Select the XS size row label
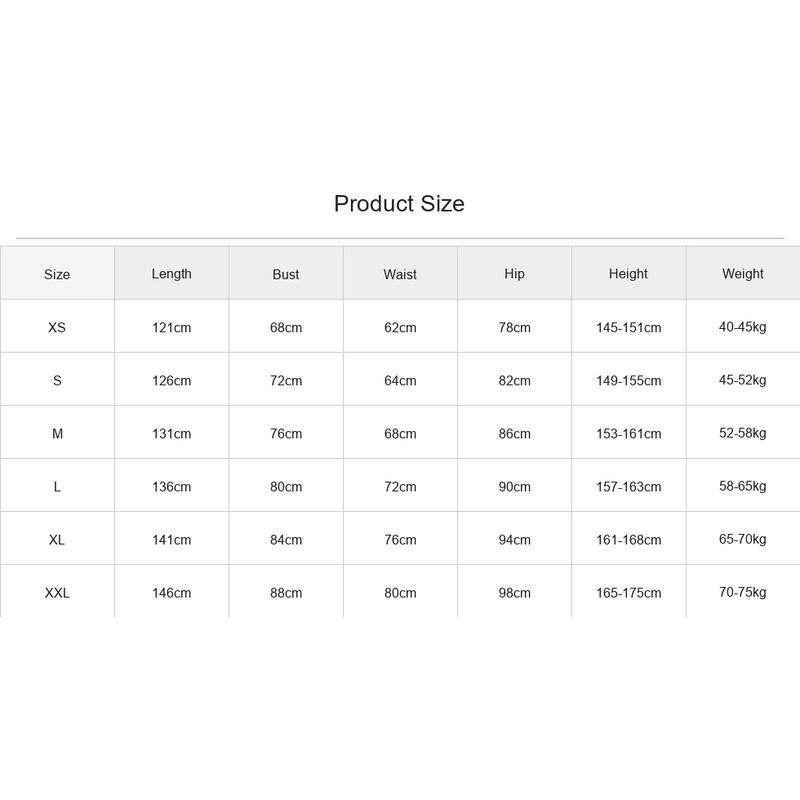The width and height of the screenshot is (800, 800). point(57,328)
